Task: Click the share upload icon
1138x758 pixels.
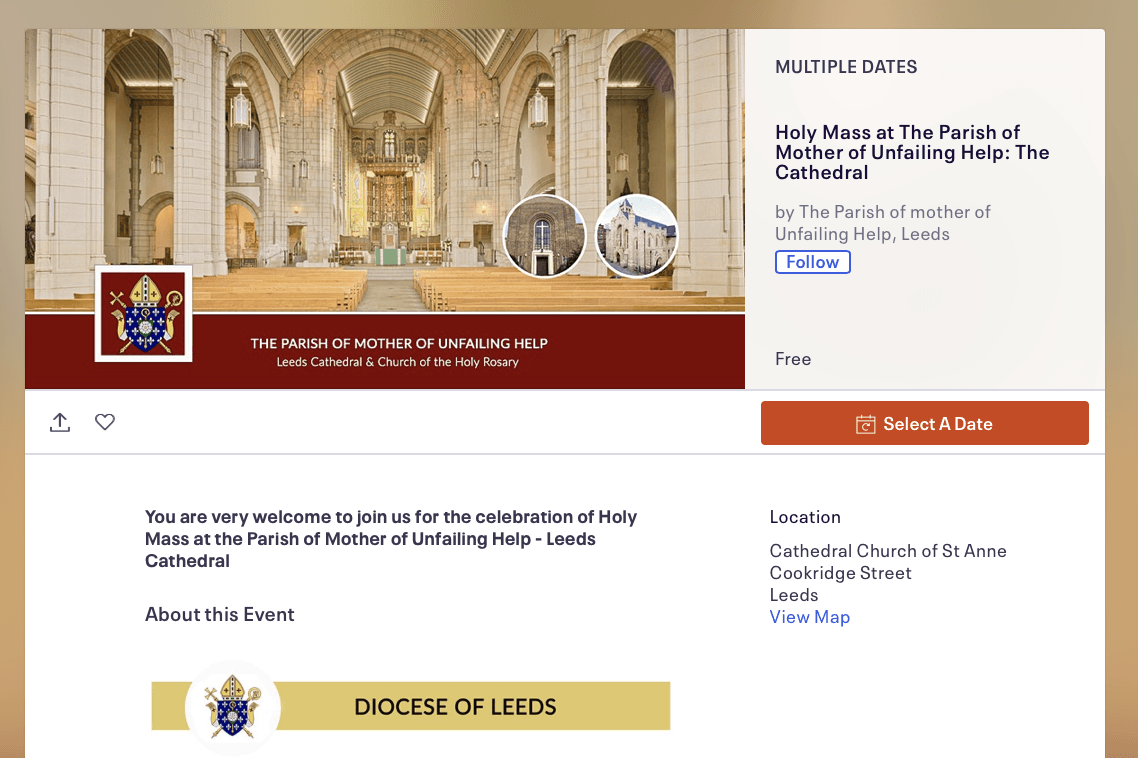Action: tap(60, 423)
